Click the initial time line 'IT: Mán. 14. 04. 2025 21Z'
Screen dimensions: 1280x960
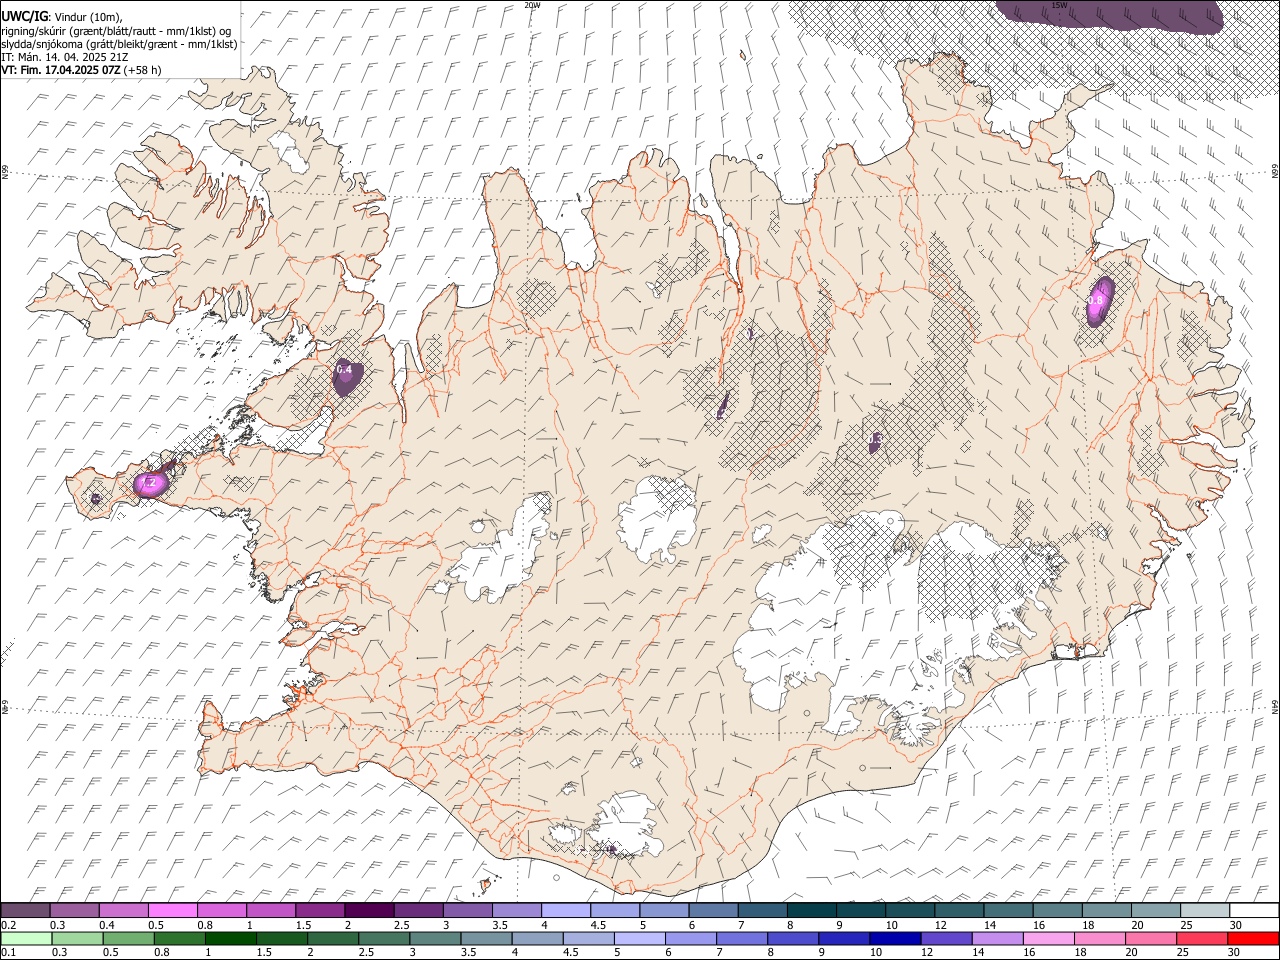[x=64, y=57]
